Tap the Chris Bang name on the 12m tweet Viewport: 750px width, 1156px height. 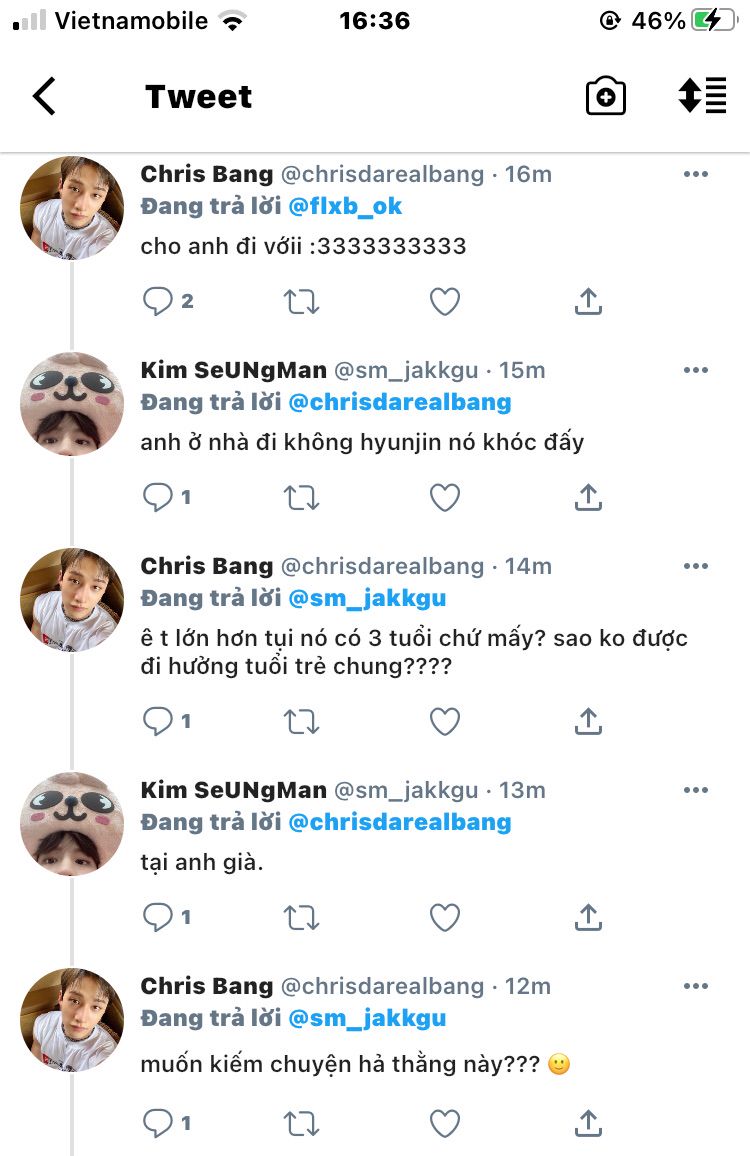pyautogui.click(x=206, y=986)
